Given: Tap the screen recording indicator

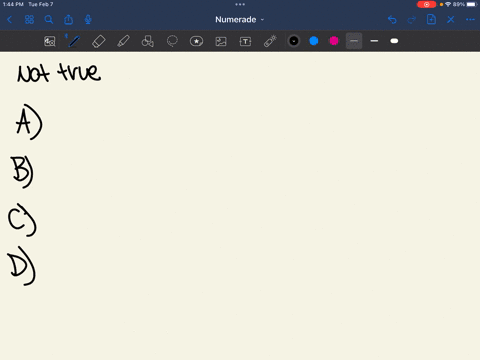Looking at the screenshot, I should pos(426,4).
